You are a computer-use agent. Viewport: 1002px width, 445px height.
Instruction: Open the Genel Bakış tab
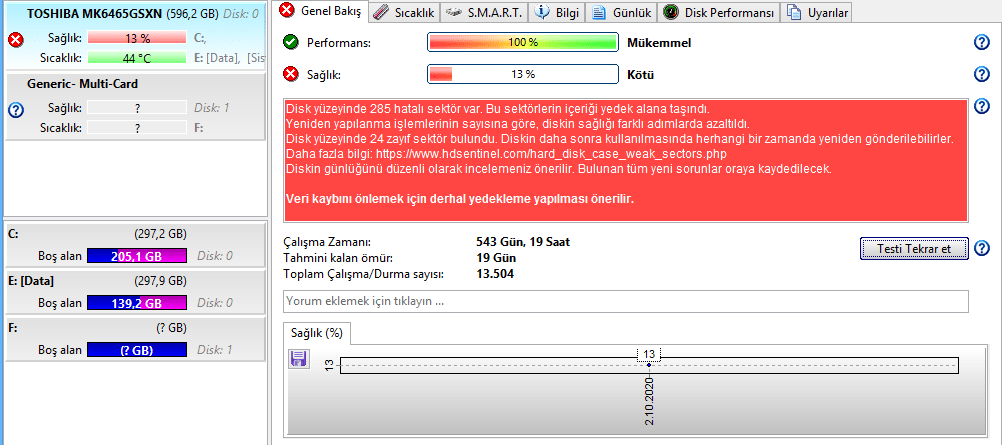click(321, 11)
